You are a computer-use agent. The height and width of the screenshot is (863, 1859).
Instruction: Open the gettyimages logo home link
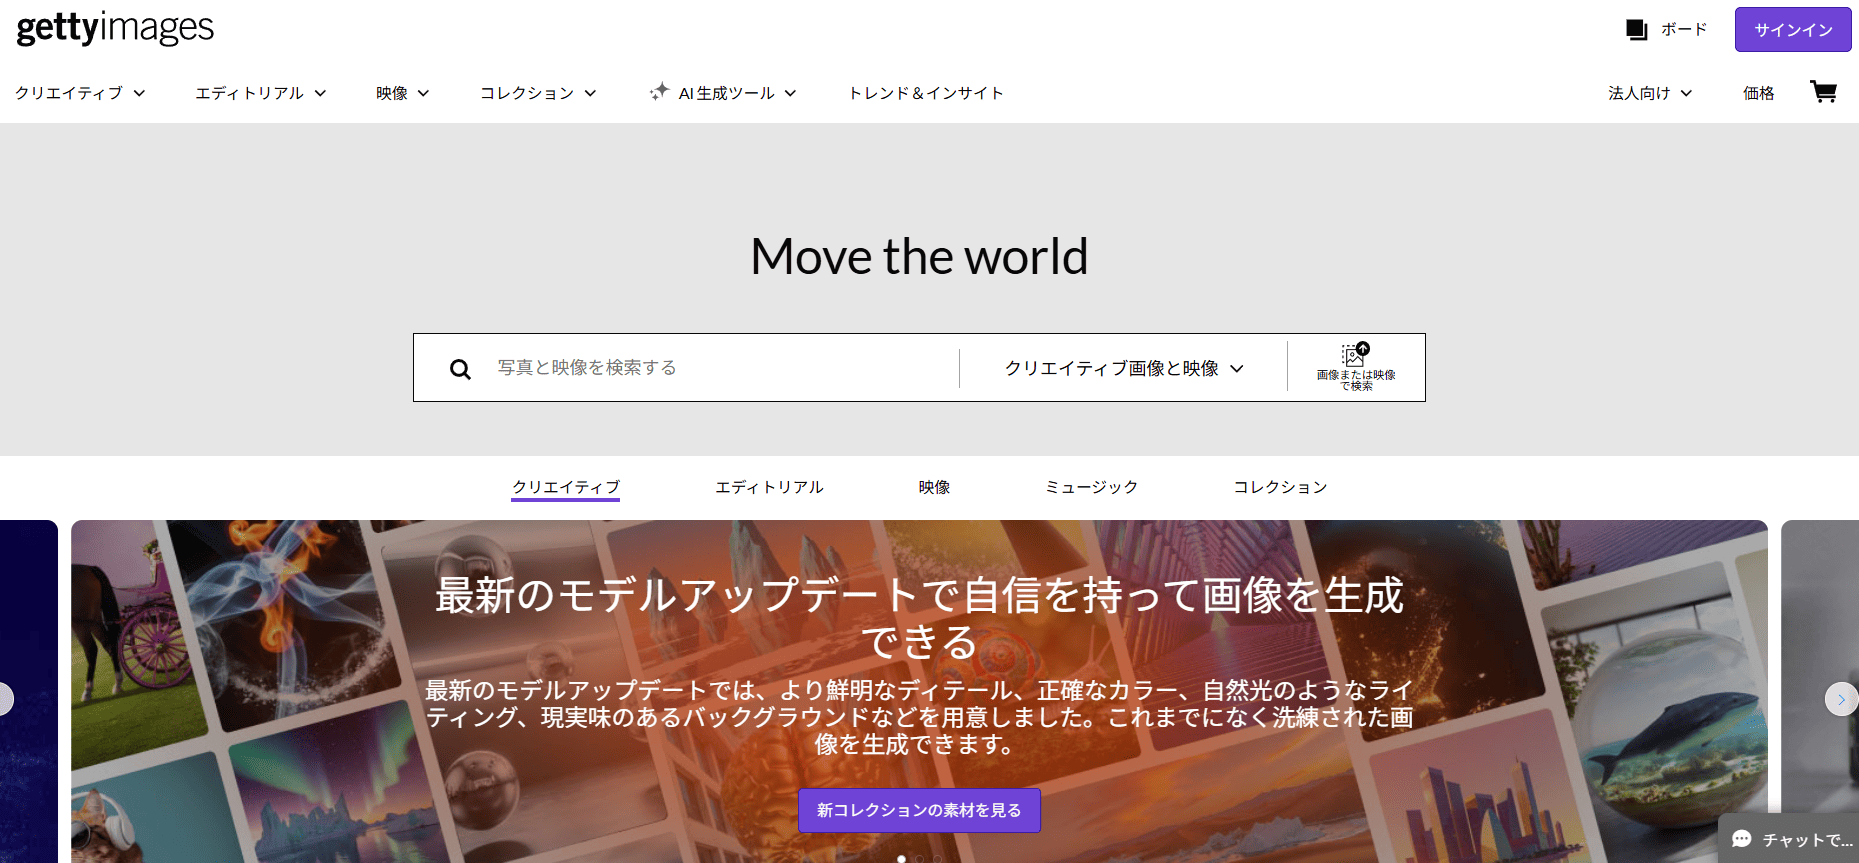pyautogui.click(x=115, y=28)
